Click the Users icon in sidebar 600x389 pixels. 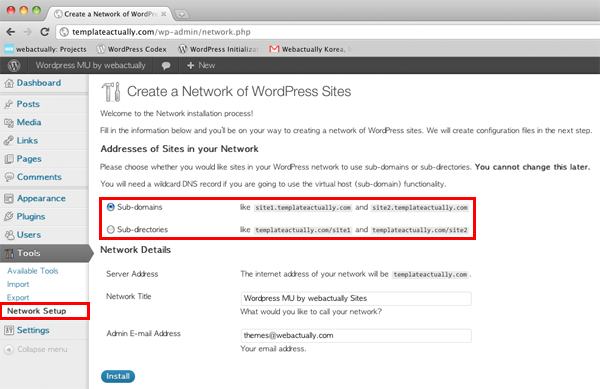[9, 235]
